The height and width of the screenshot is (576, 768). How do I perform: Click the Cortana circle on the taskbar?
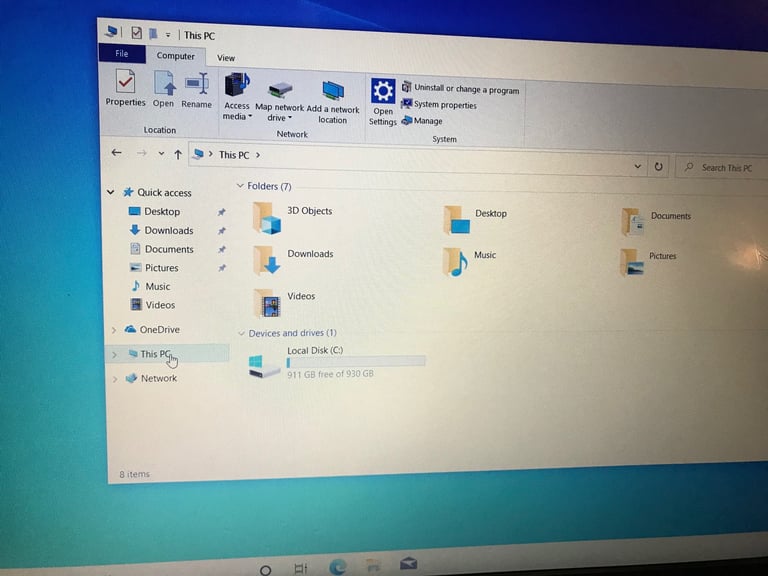click(x=265, y=570)
